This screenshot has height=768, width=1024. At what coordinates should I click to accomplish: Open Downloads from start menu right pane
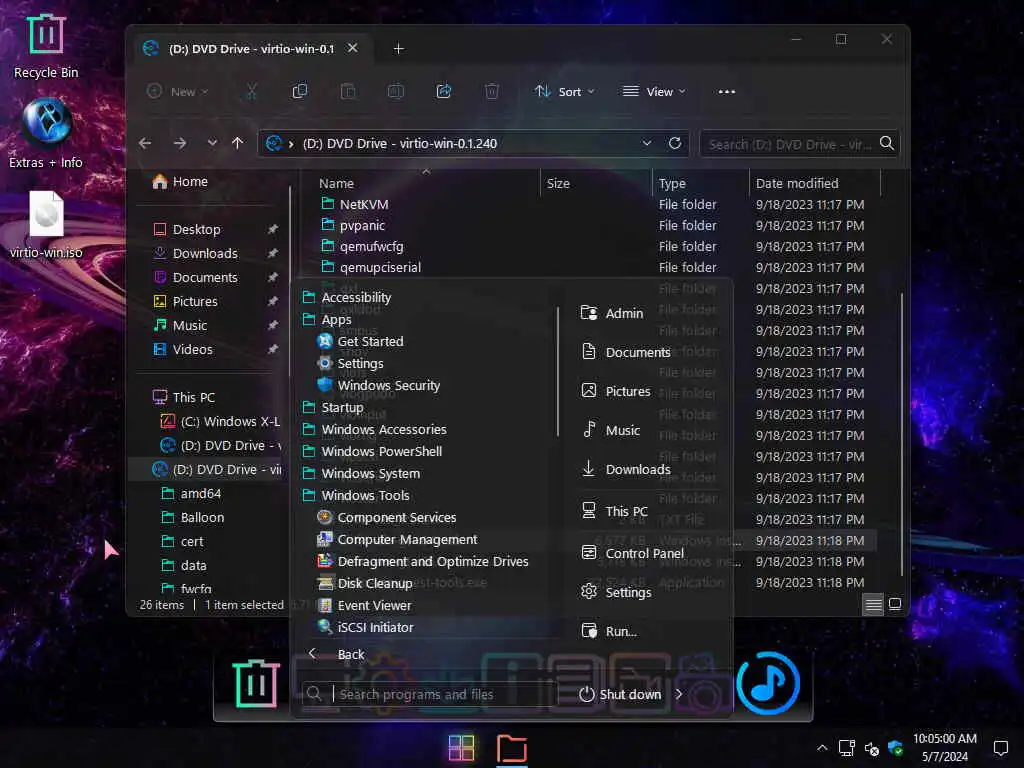click(x=626, y=470)
